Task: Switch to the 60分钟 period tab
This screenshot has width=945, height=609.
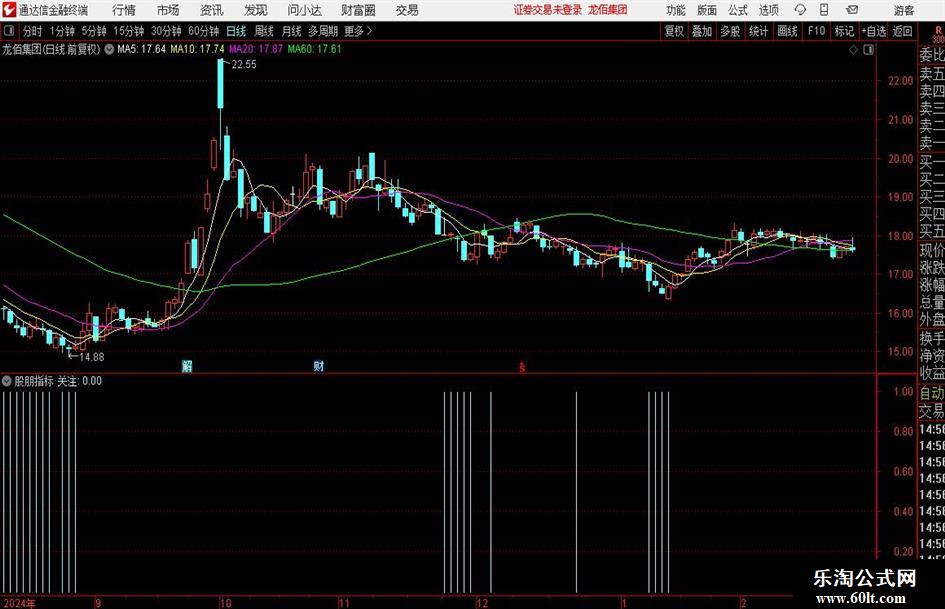Action: click(204, 31)
